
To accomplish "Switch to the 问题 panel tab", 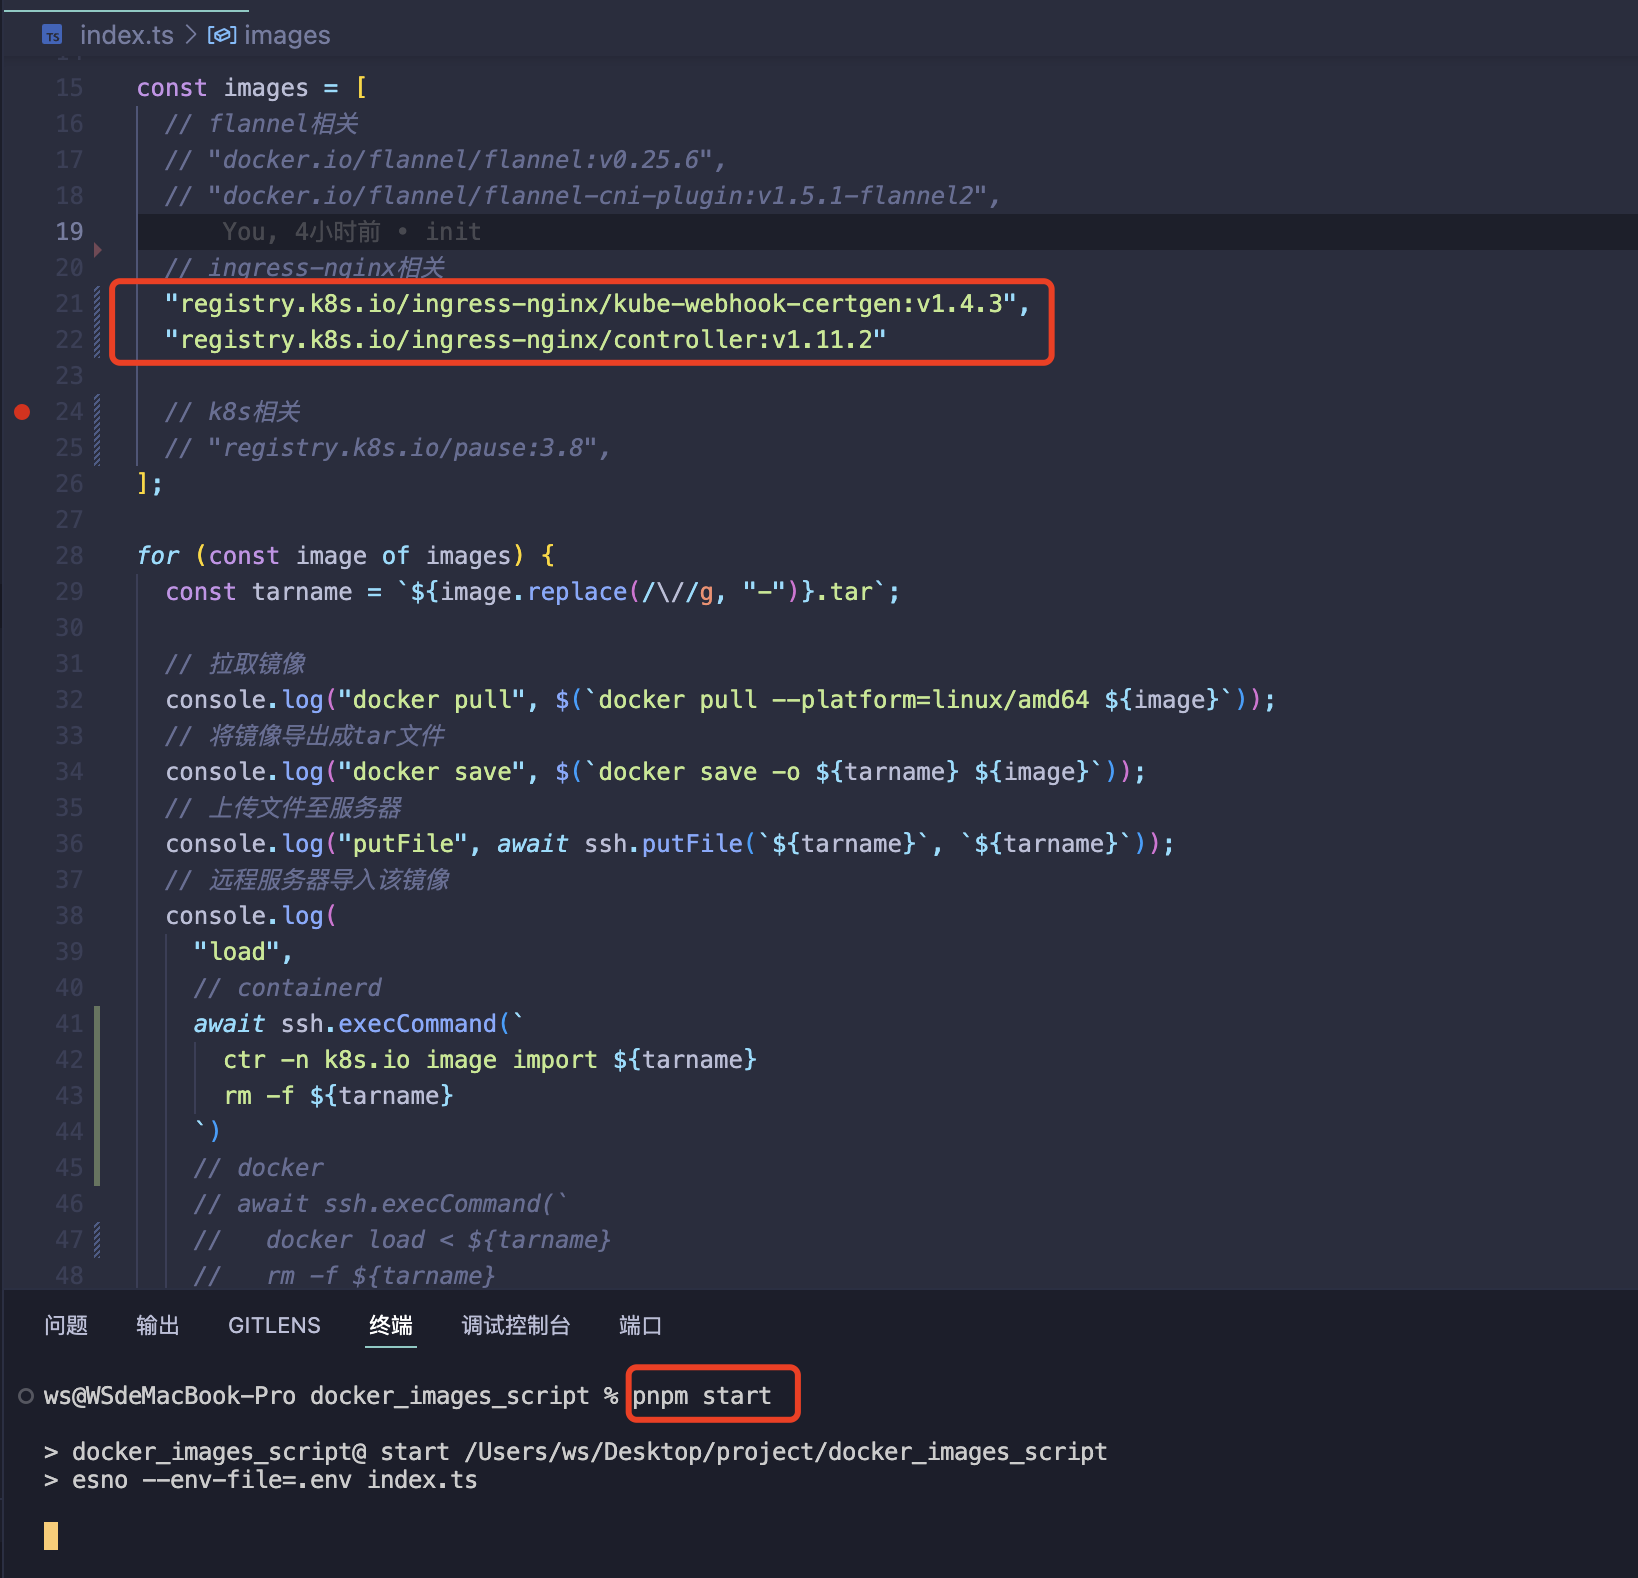I will coord(66,1326).
